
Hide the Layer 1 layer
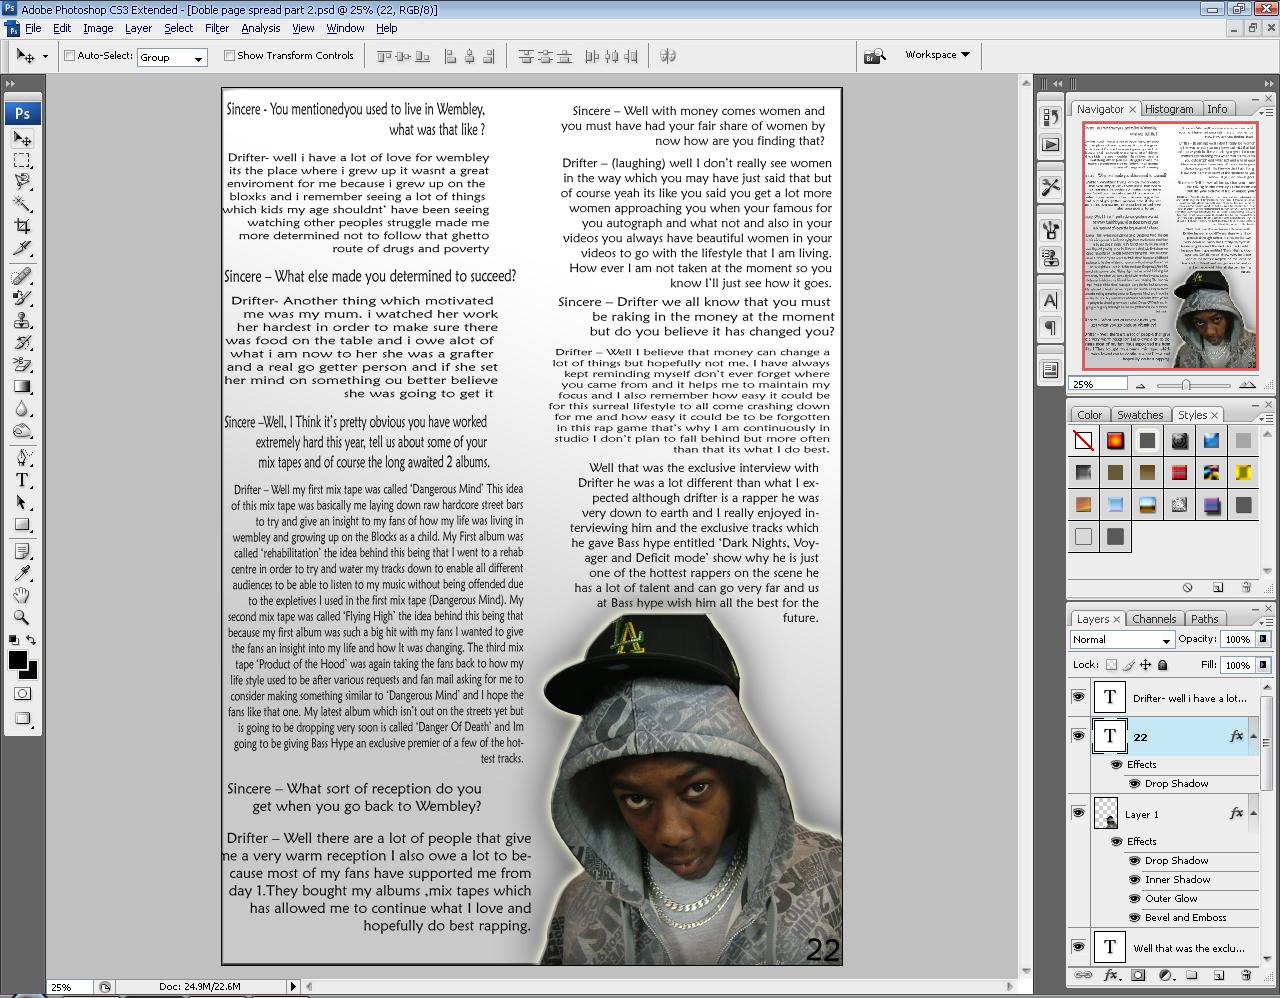[1078, 813]
